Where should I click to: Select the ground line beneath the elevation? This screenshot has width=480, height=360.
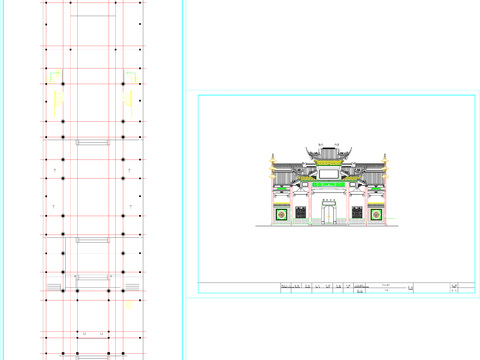click(x=327, y=226)
